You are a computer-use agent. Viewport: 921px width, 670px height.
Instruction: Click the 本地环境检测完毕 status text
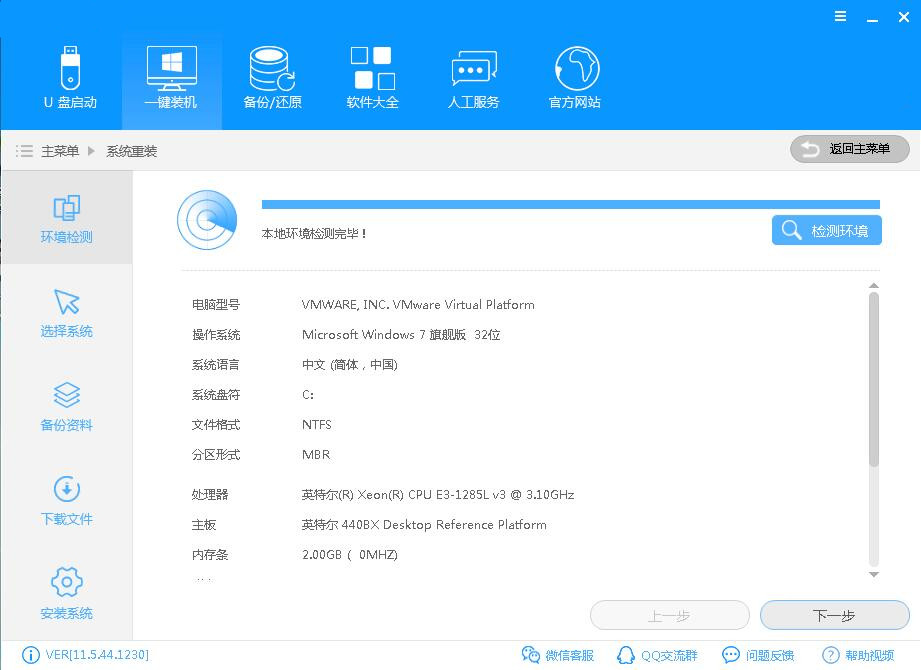(314, 234)
